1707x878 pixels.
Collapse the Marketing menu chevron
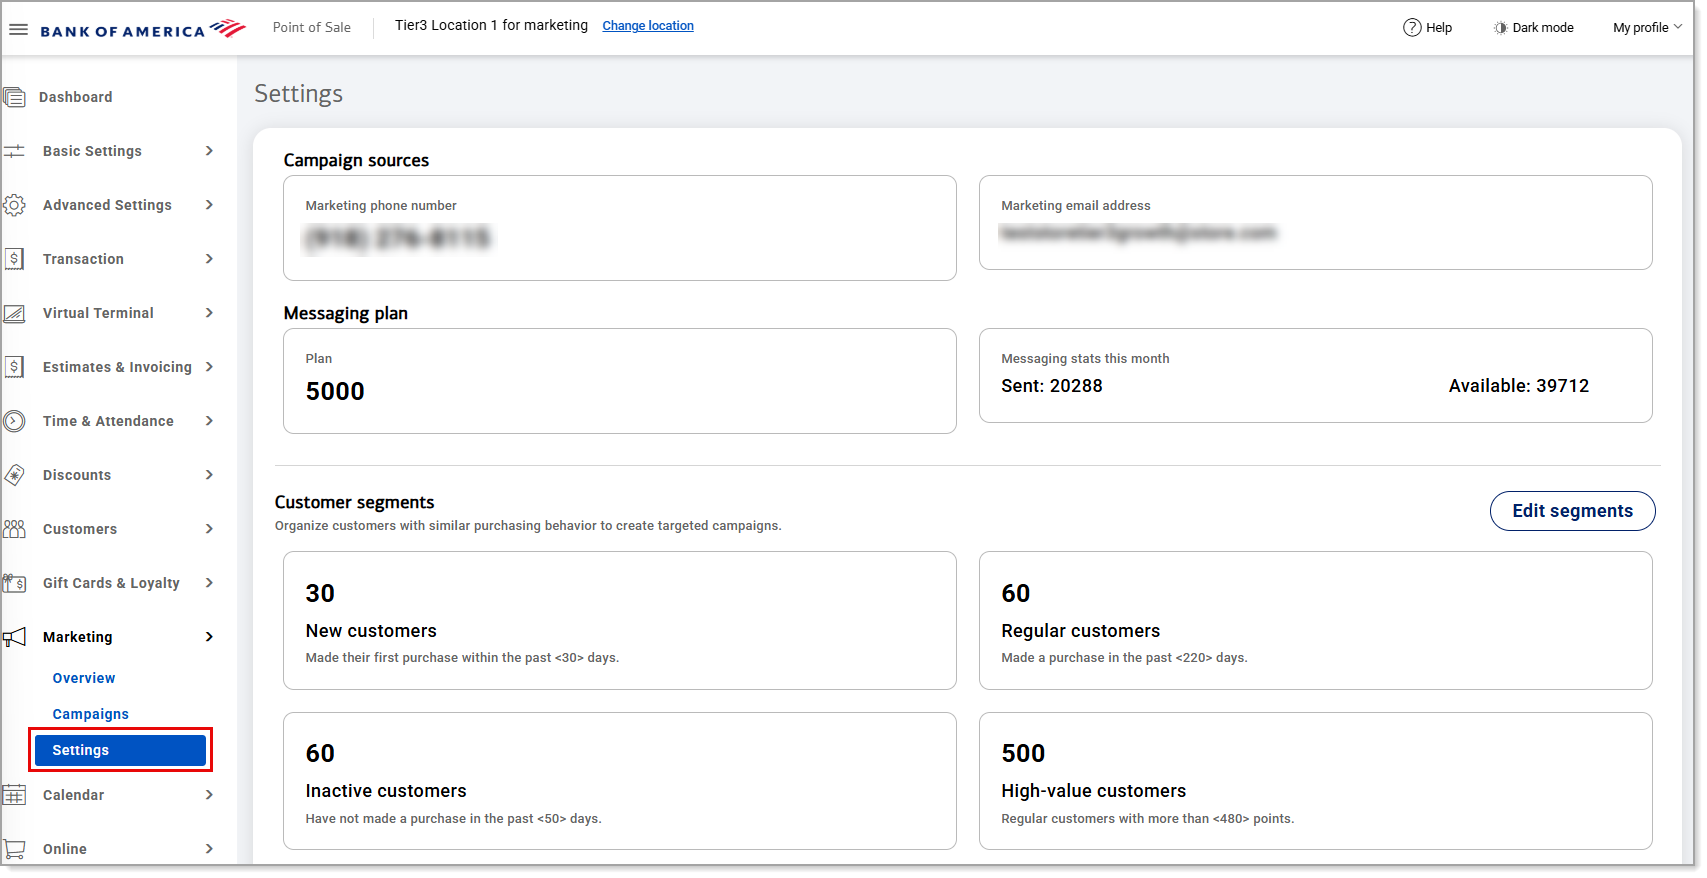click(x=209, y=637)
